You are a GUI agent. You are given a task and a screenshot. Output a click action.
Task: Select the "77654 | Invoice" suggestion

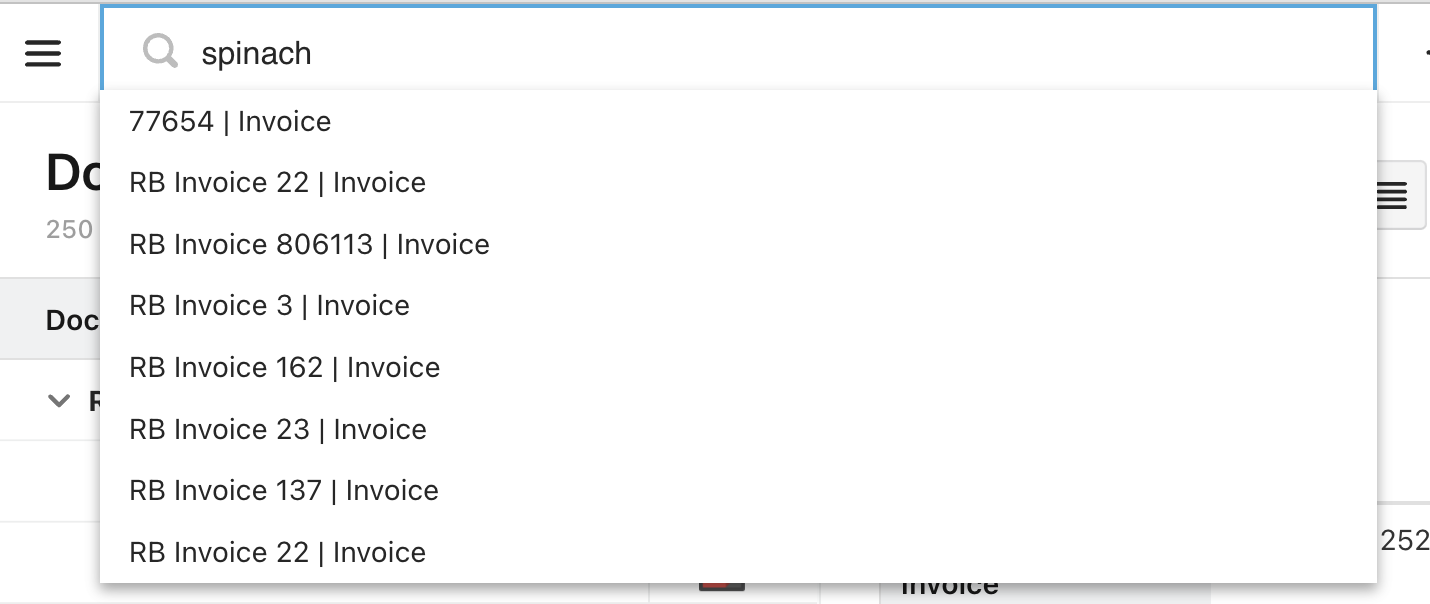230,122
